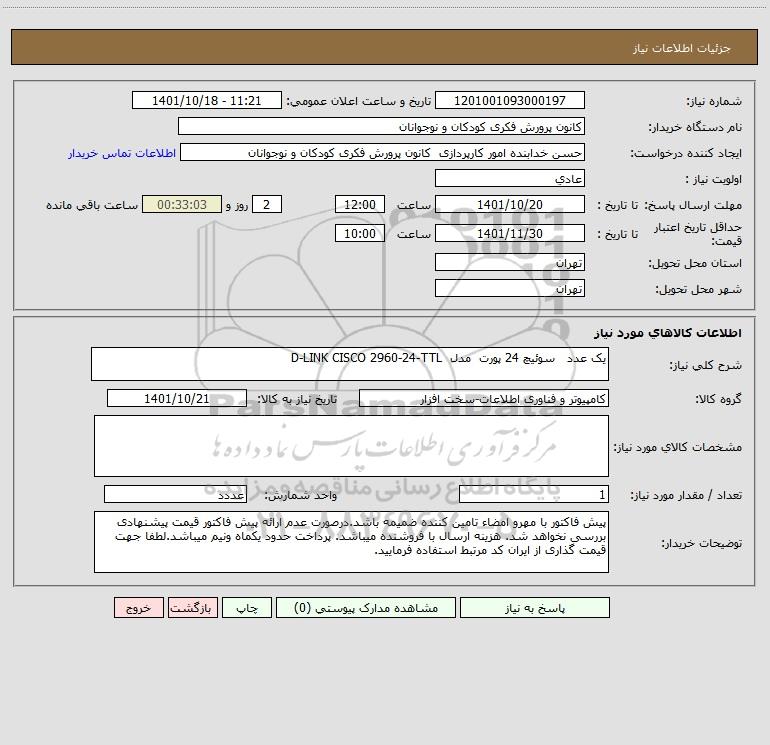This screenshot has width=770, height=745.
Task: Click the 'مشخصات کالای مورد نیاز:' label
Action: pos(678,447)
